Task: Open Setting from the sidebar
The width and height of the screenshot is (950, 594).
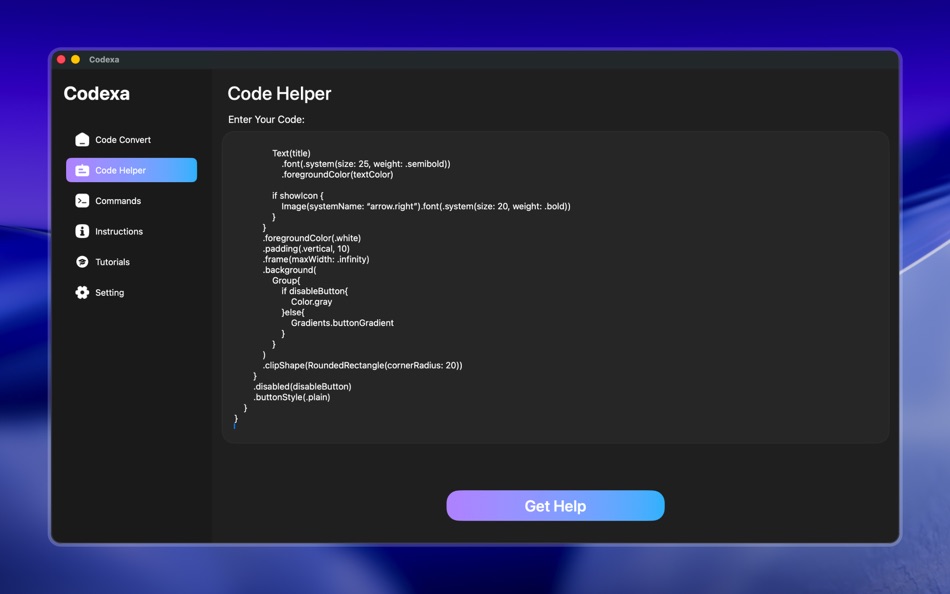Action: pyautogui.click(x=131, y=292)
